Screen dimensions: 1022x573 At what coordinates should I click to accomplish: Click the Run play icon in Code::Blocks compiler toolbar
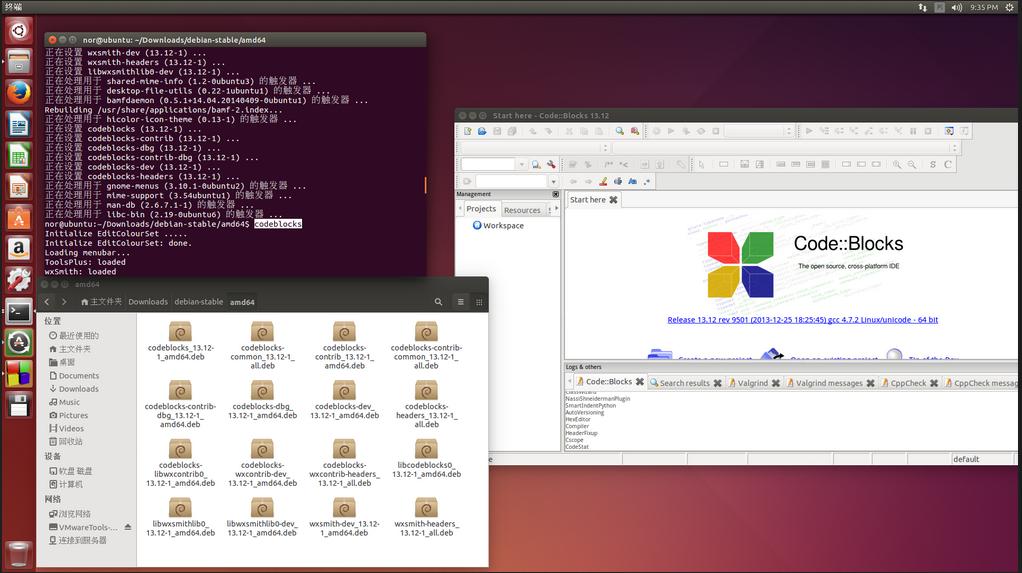(x=671, y=131)
